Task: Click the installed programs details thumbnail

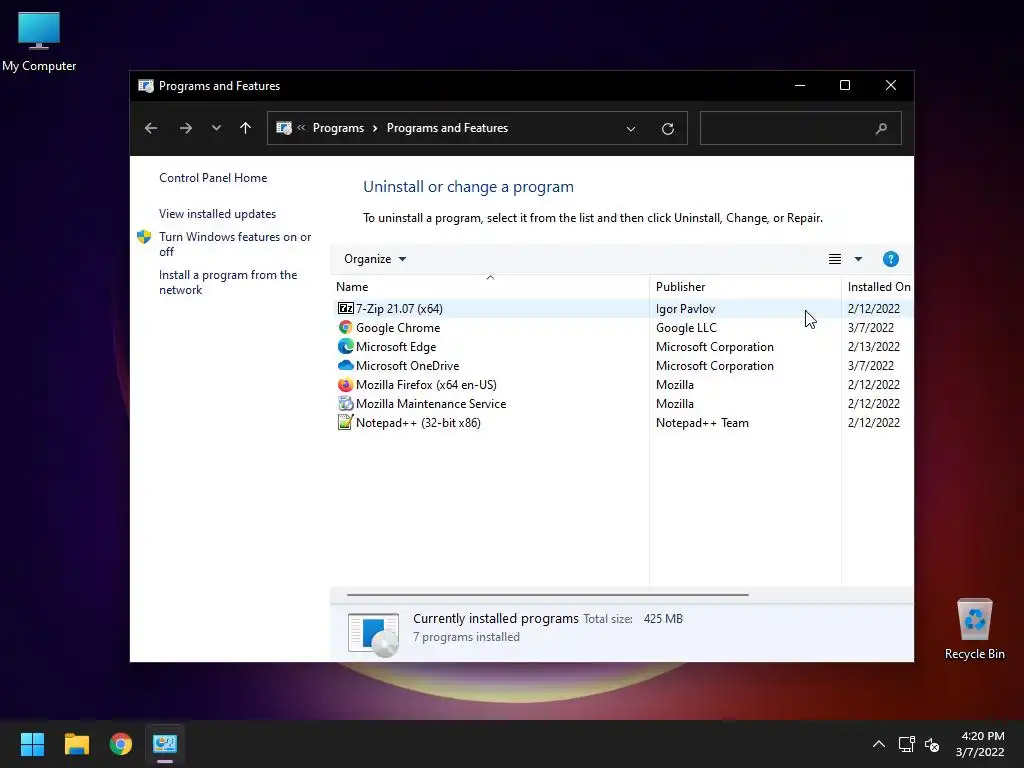Action: coord(373,633)
